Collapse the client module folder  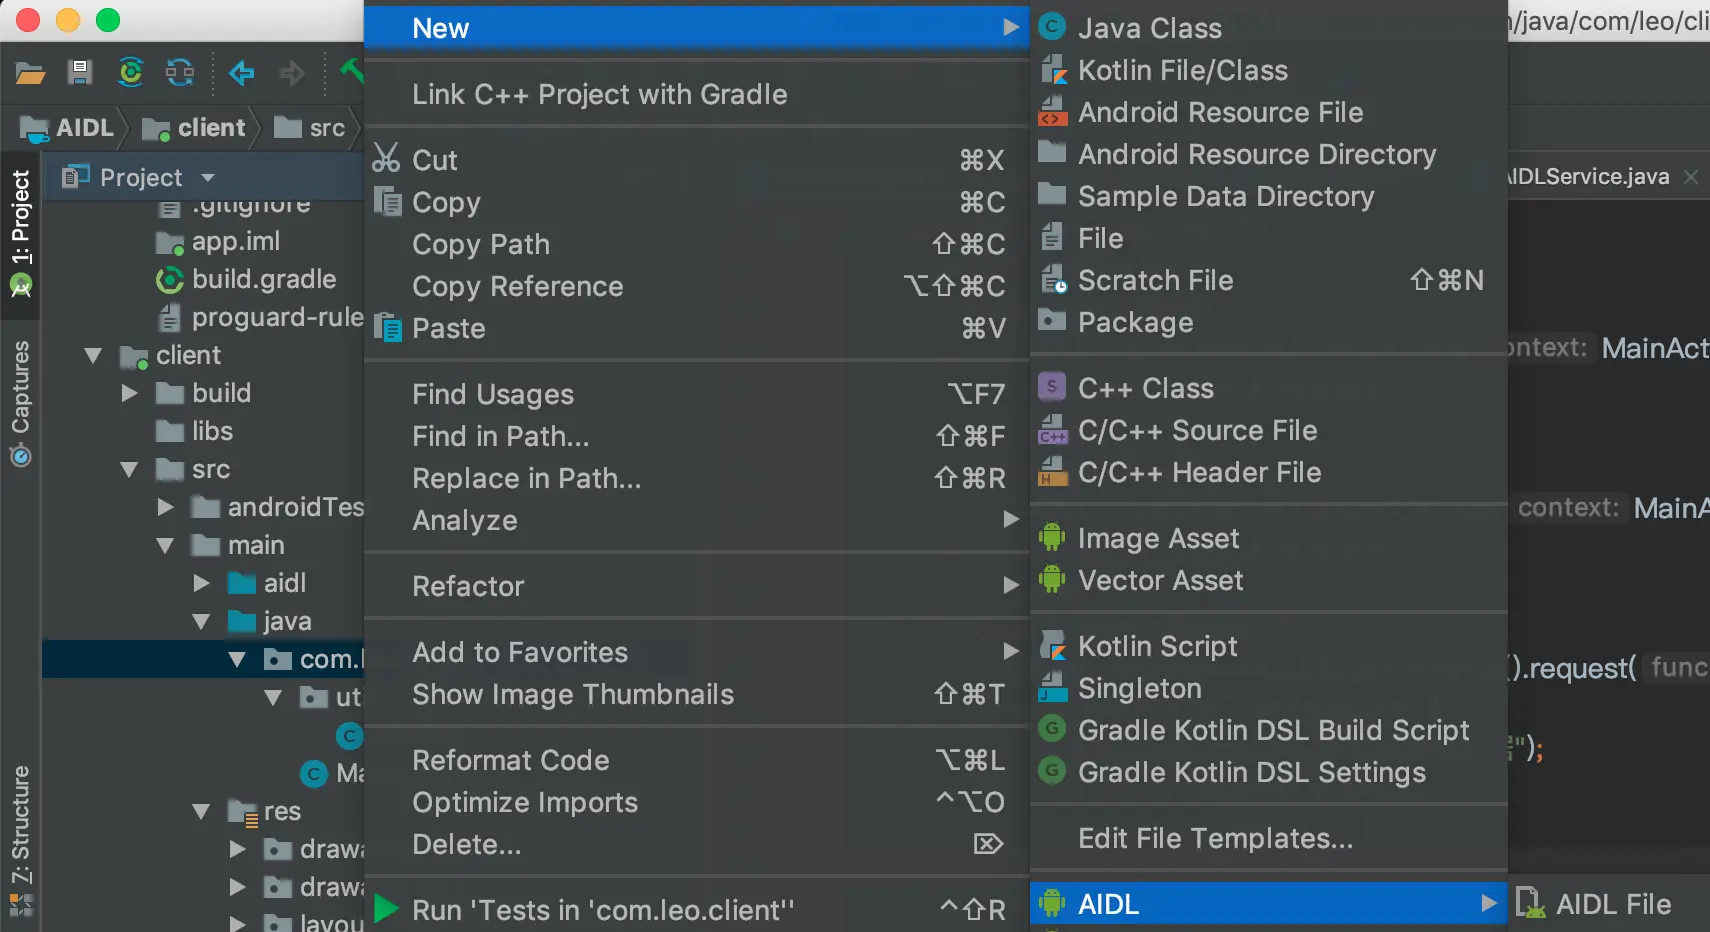94,356
